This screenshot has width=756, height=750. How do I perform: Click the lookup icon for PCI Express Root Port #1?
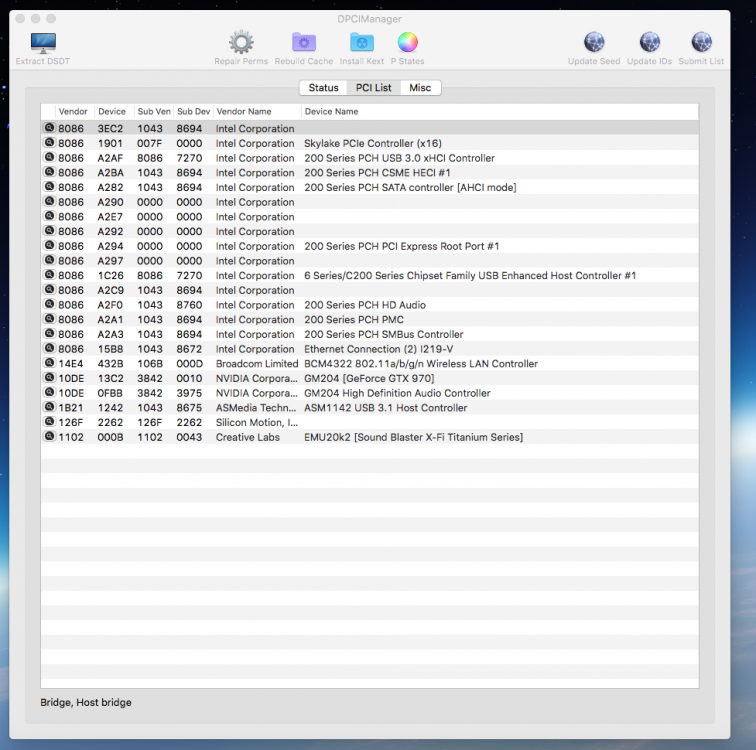49,245
